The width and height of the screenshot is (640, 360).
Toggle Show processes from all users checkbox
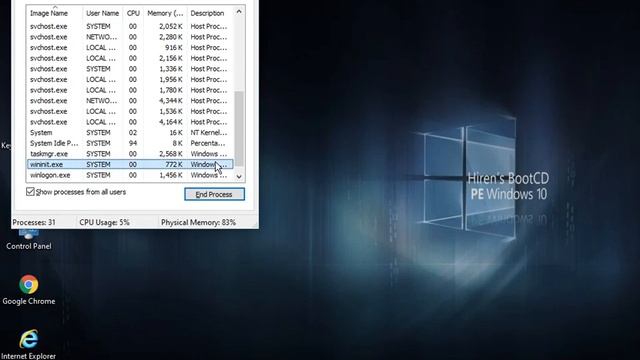[x=30, y=192]
